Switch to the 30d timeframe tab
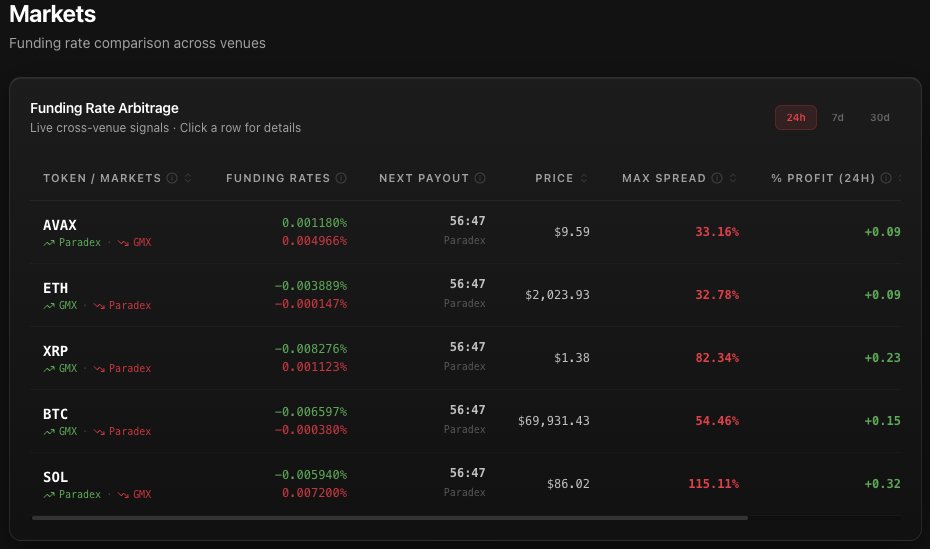The height and width of the screenshot is (549, 930). click(x=879, y=117)
